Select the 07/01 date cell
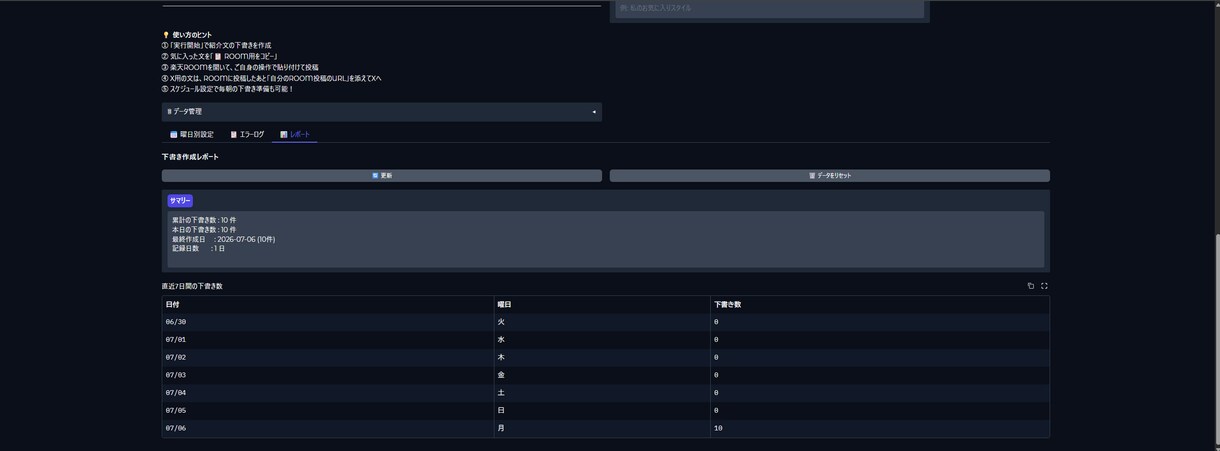 328,340
